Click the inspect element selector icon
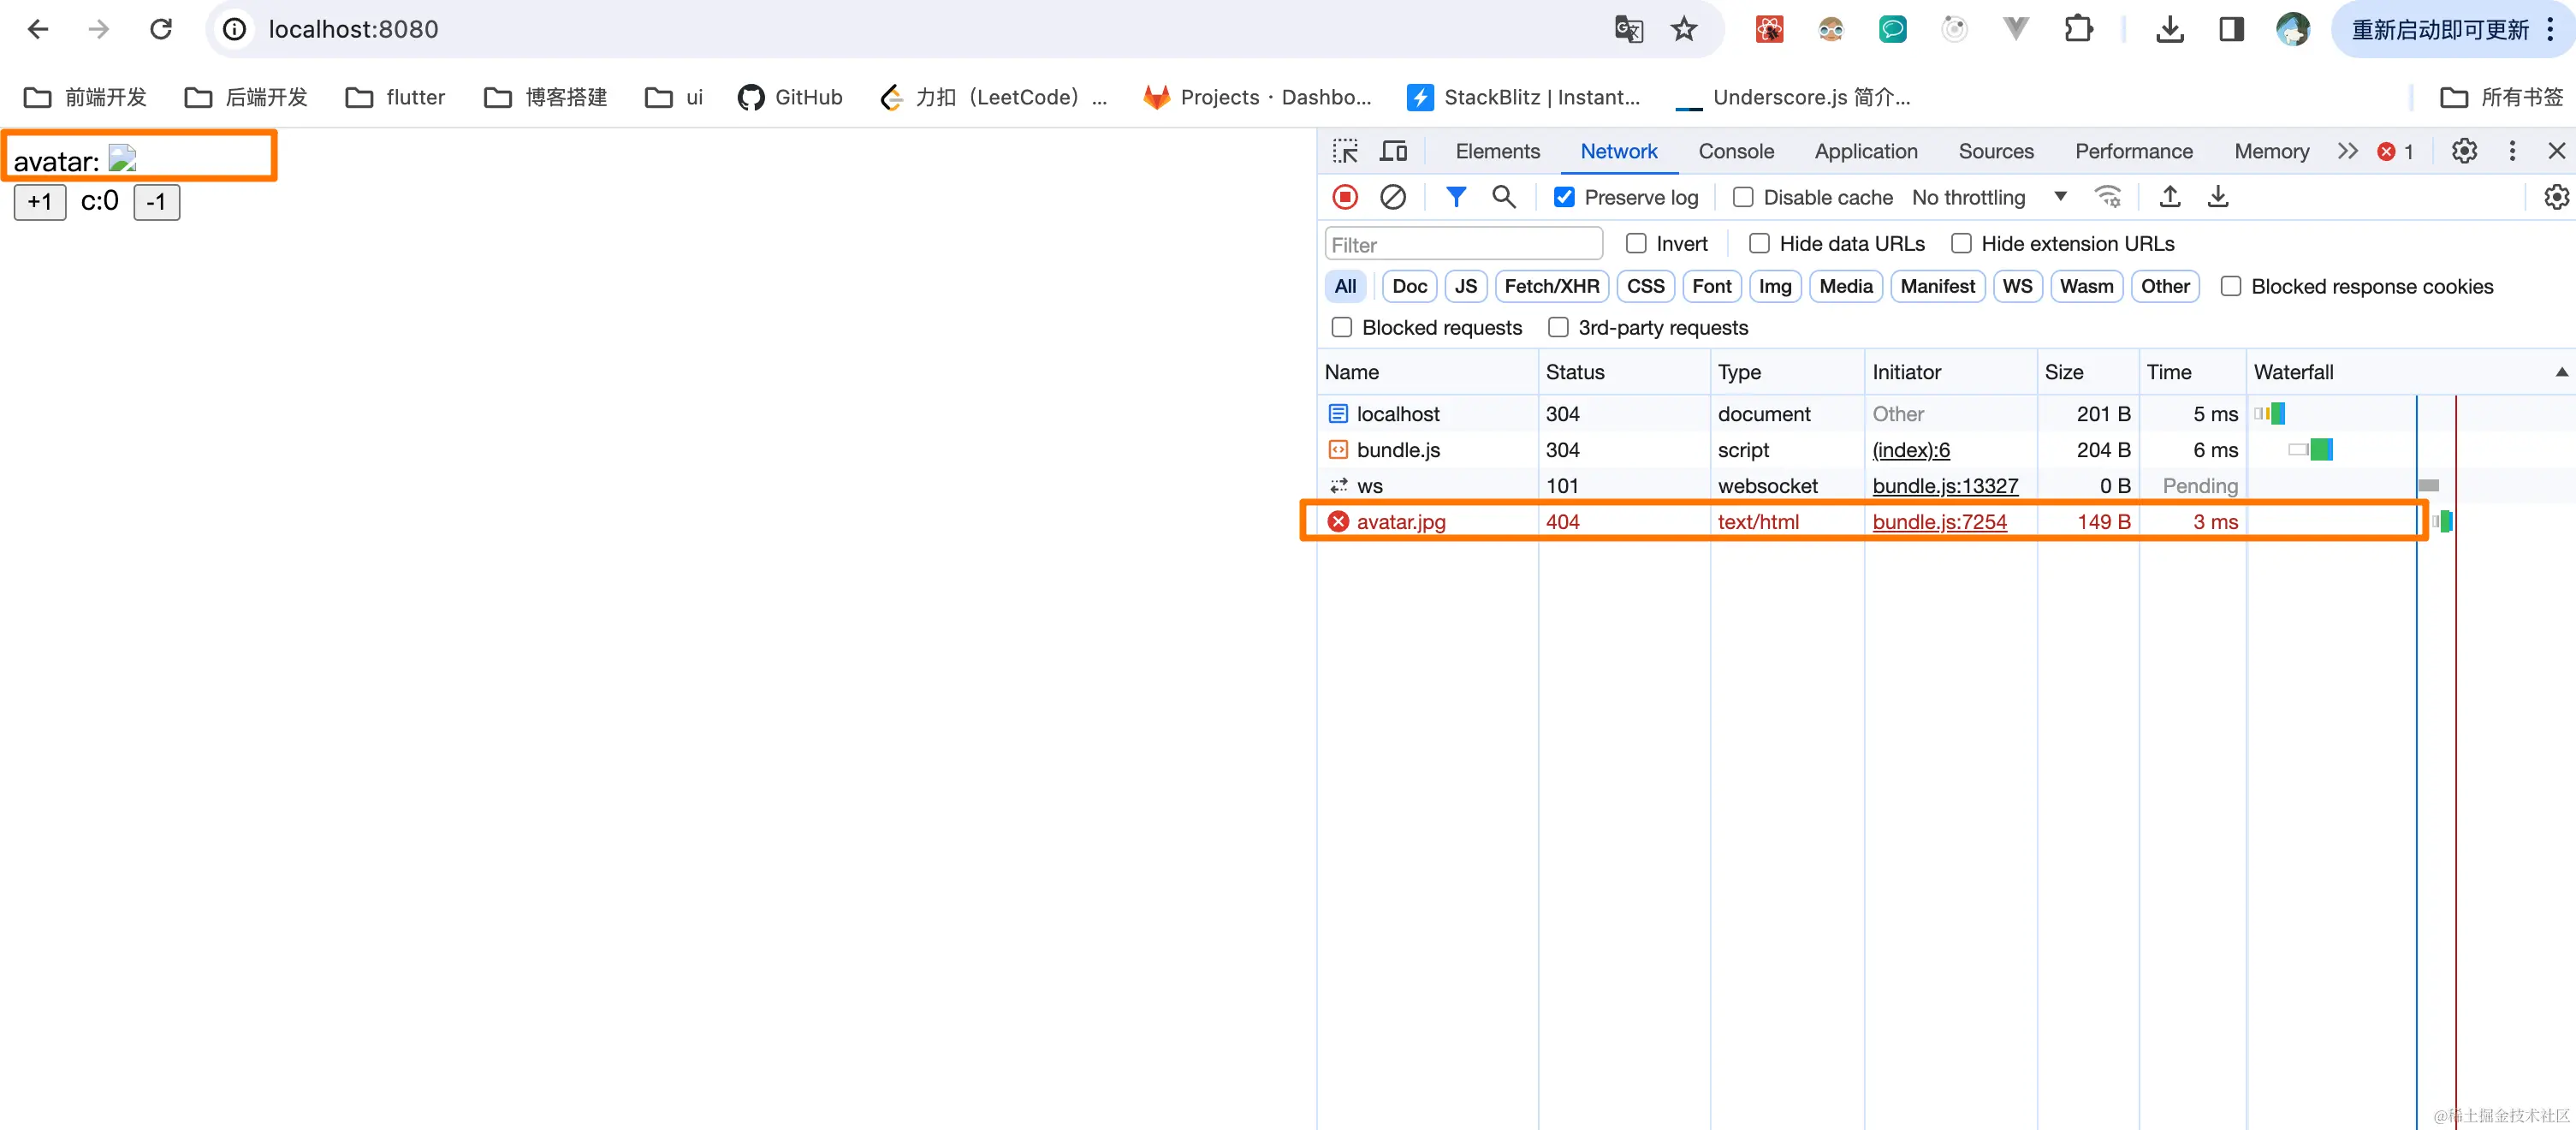This screenshot has height=1130, width=2576. (x=1345, y=151)
